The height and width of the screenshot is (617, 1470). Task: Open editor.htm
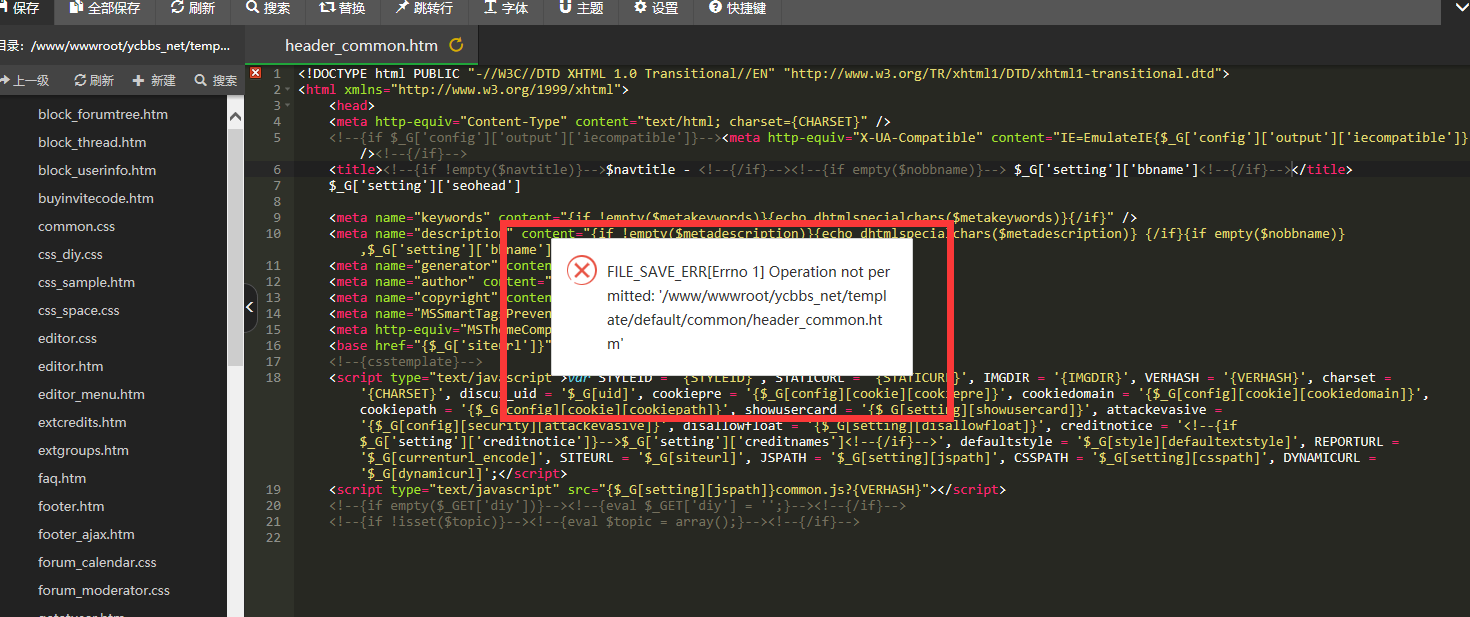point(70,366)
